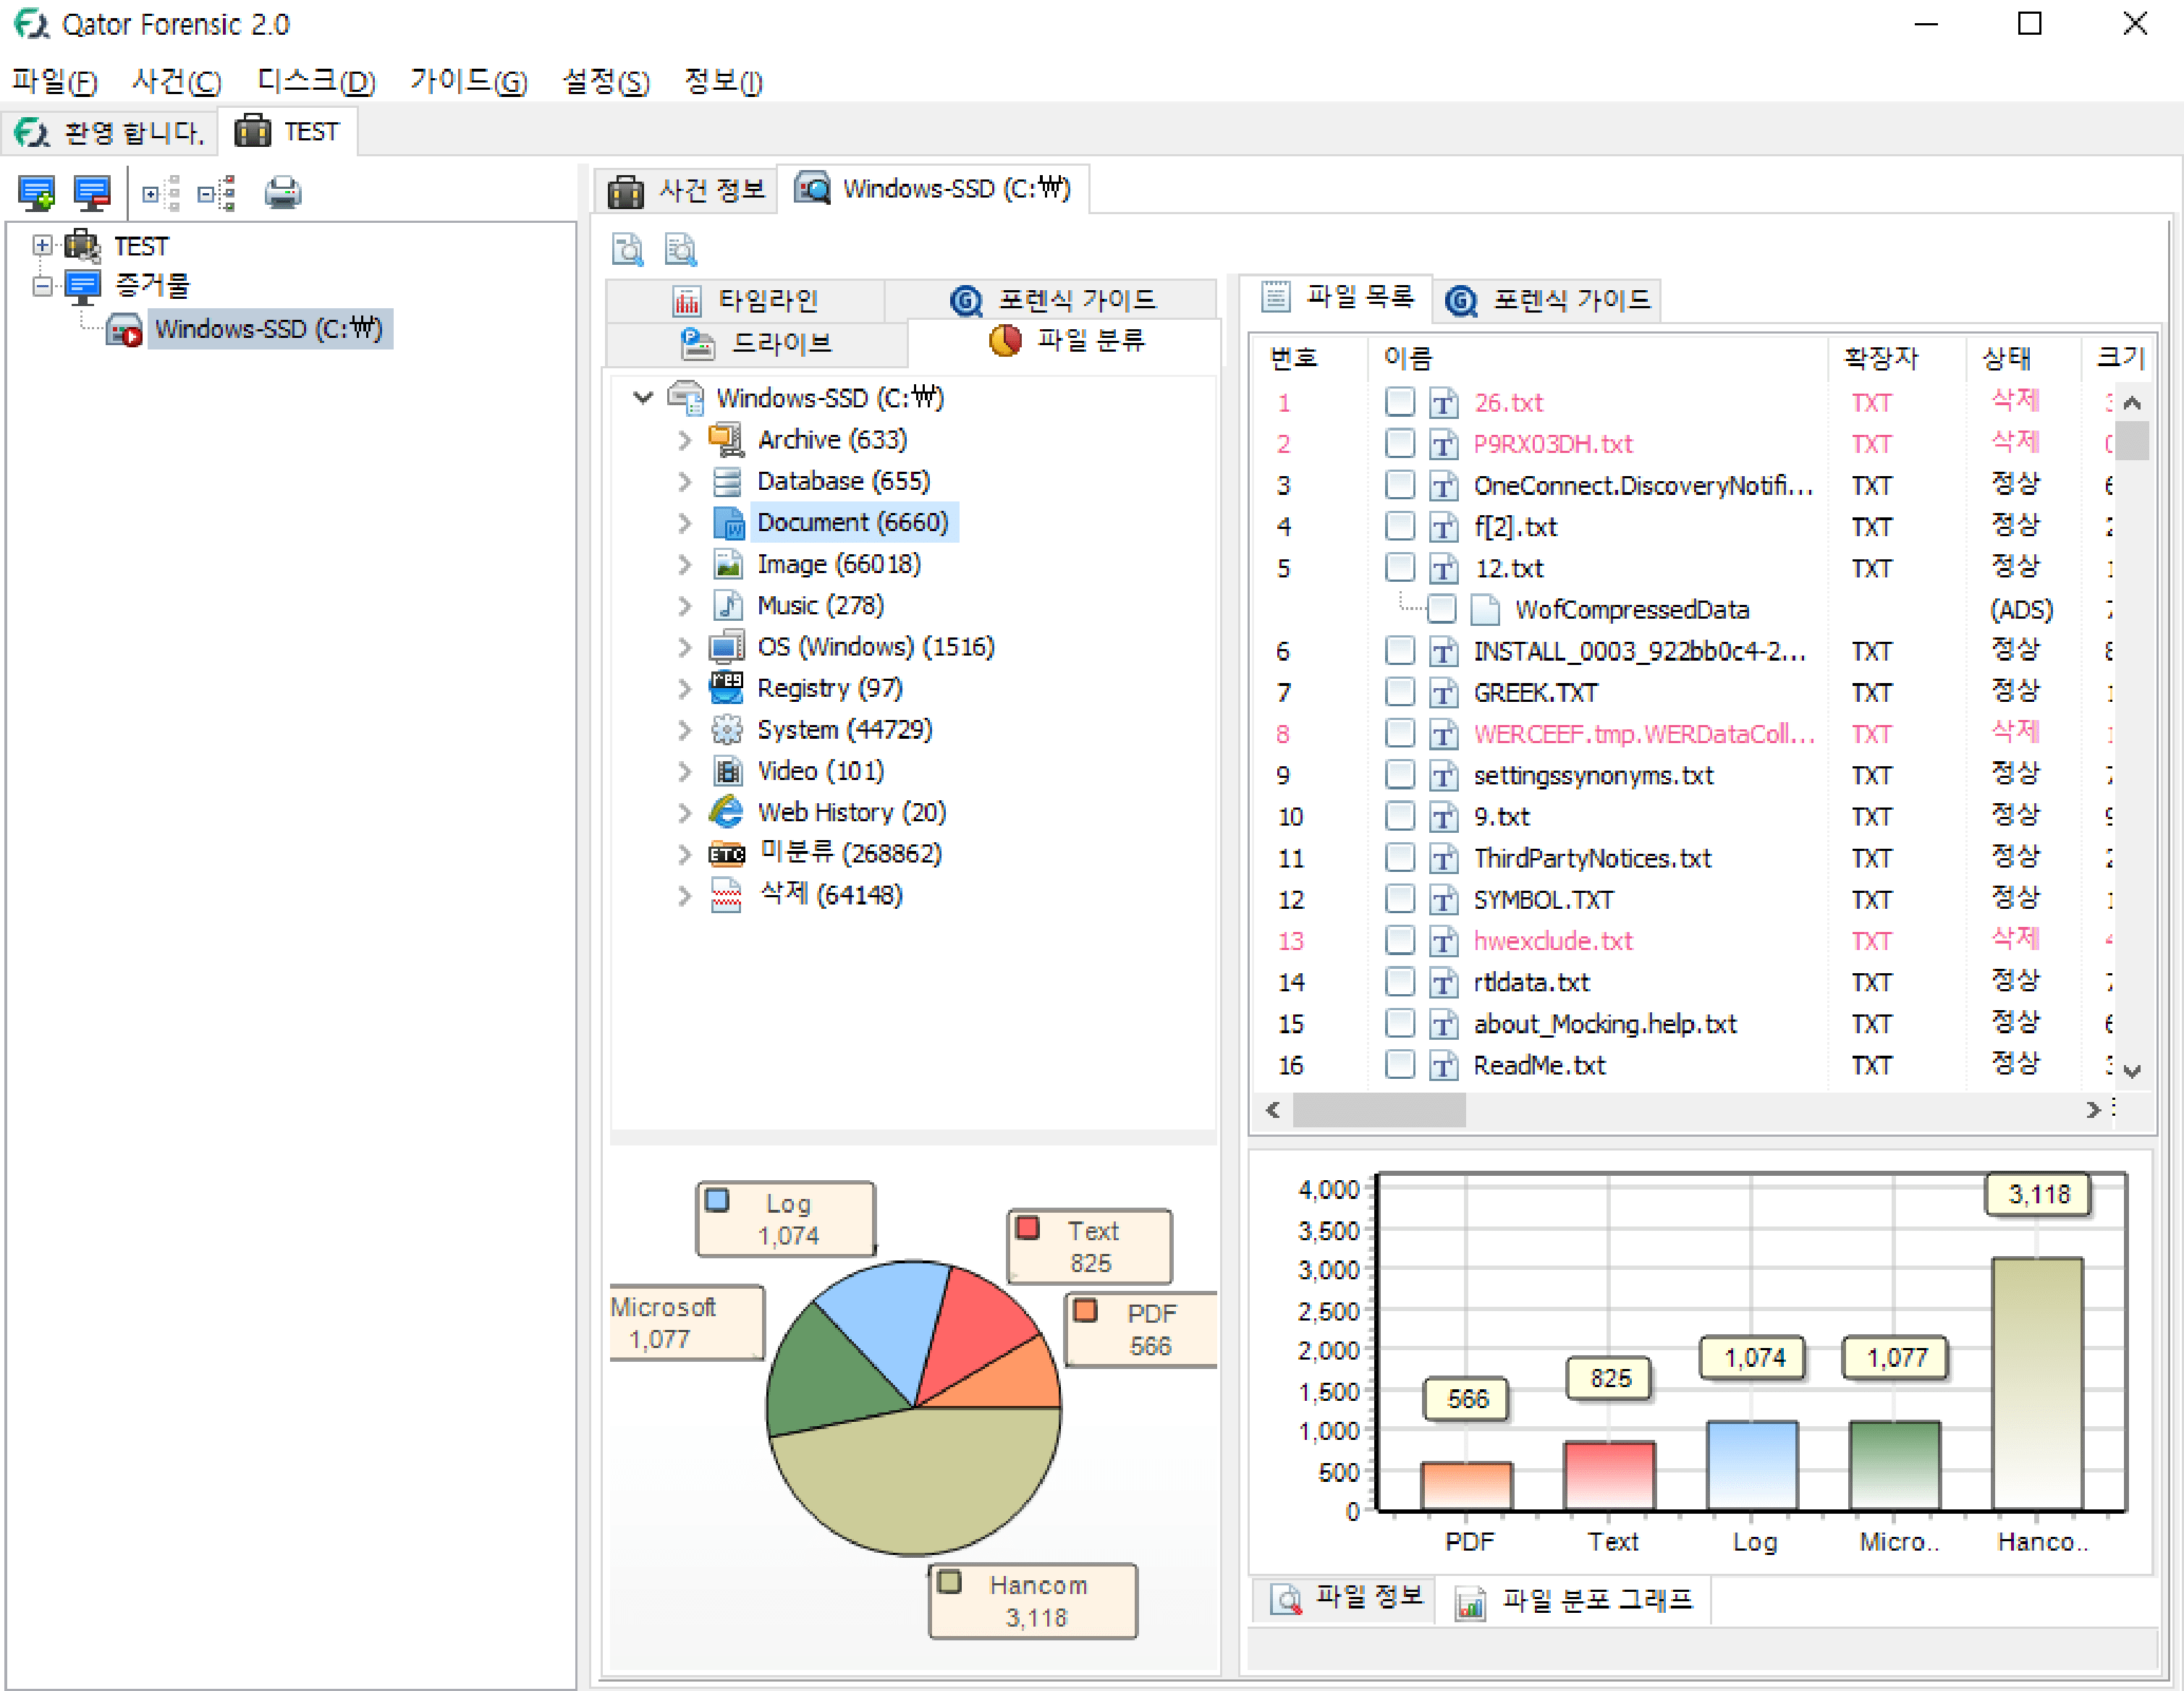Image resolution: width=2184 pixels, height=1691 pixels.
Task: Select the 미분류 ETC category icon
Action: pos(727,854)
